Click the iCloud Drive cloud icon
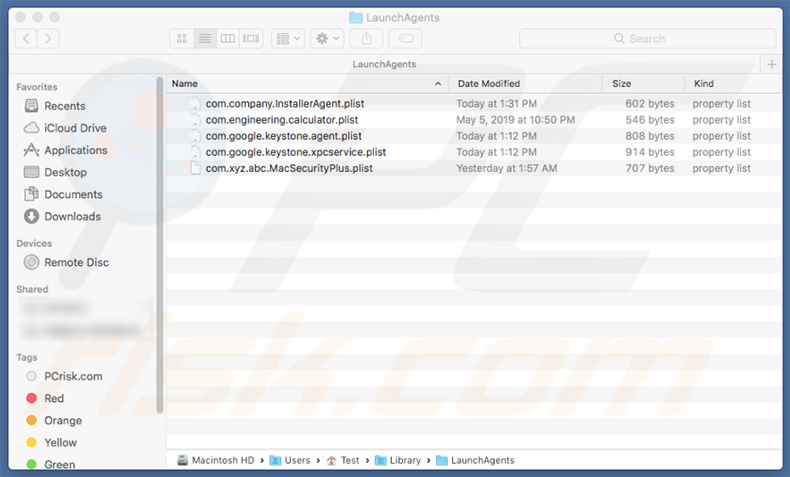The height and width of the screenshot is (477, 790). tap(31, 128)
